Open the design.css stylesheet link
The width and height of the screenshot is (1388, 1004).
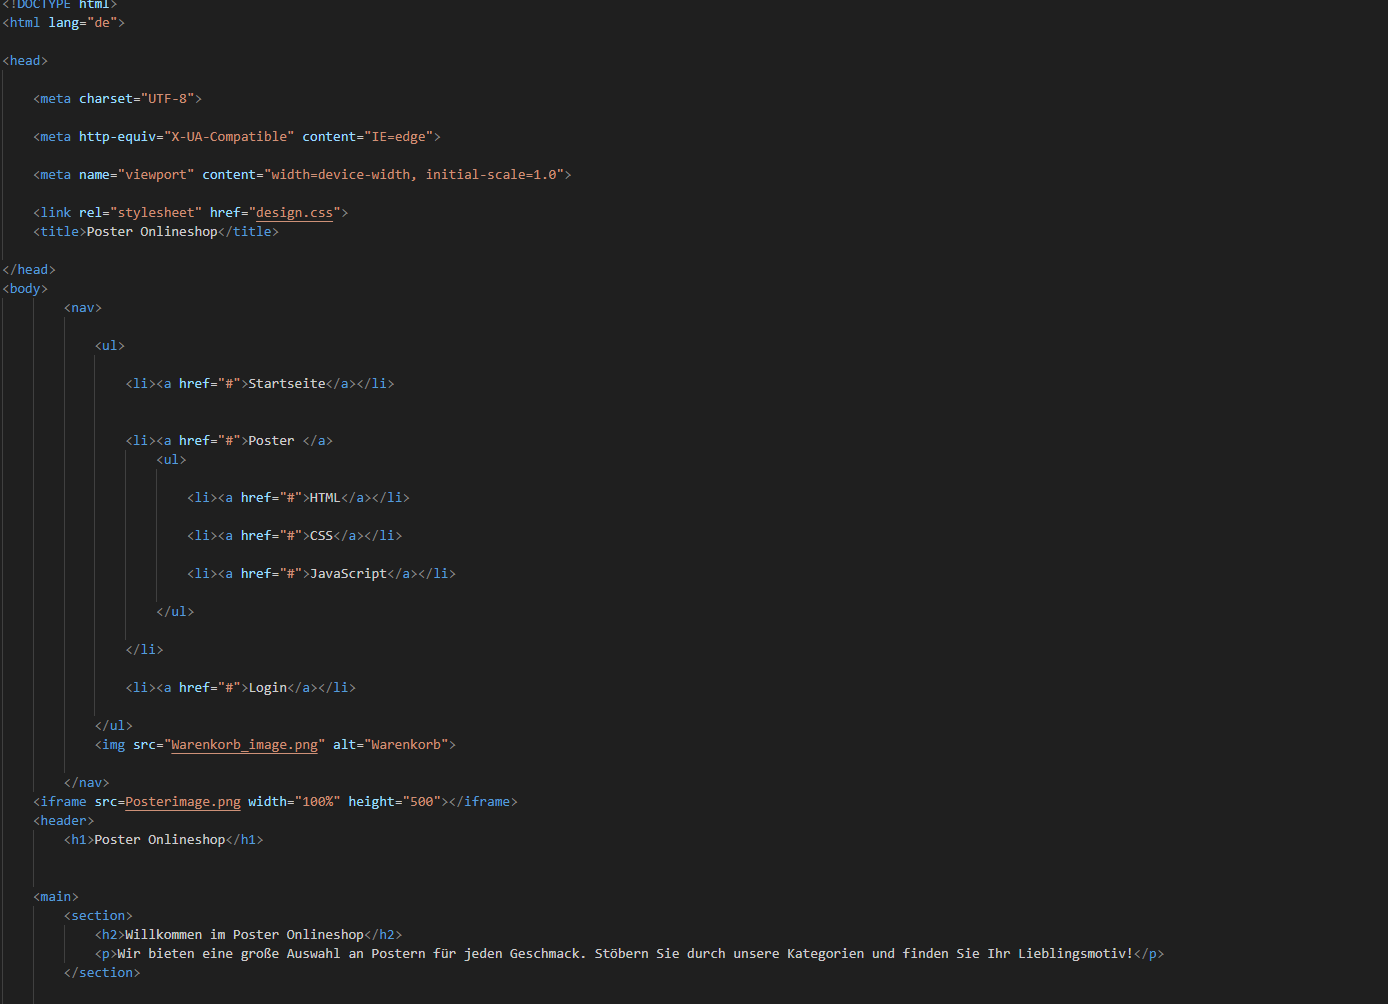coord(293,212)
